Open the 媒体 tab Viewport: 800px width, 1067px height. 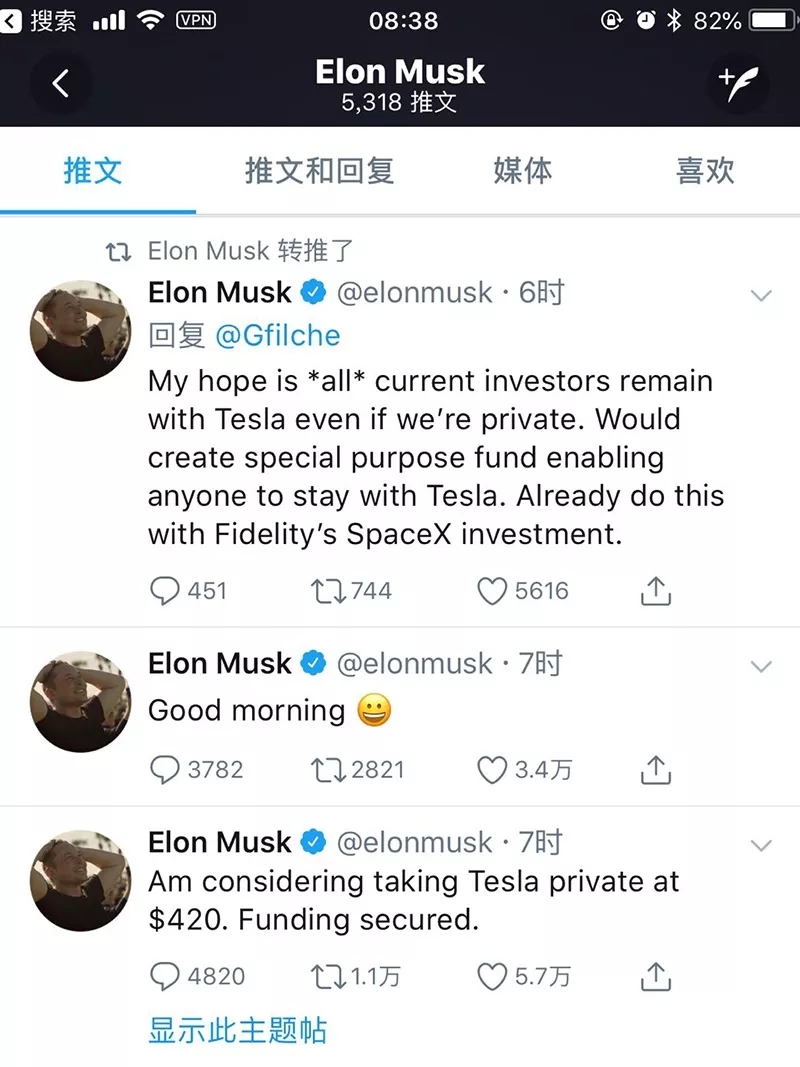522,171
